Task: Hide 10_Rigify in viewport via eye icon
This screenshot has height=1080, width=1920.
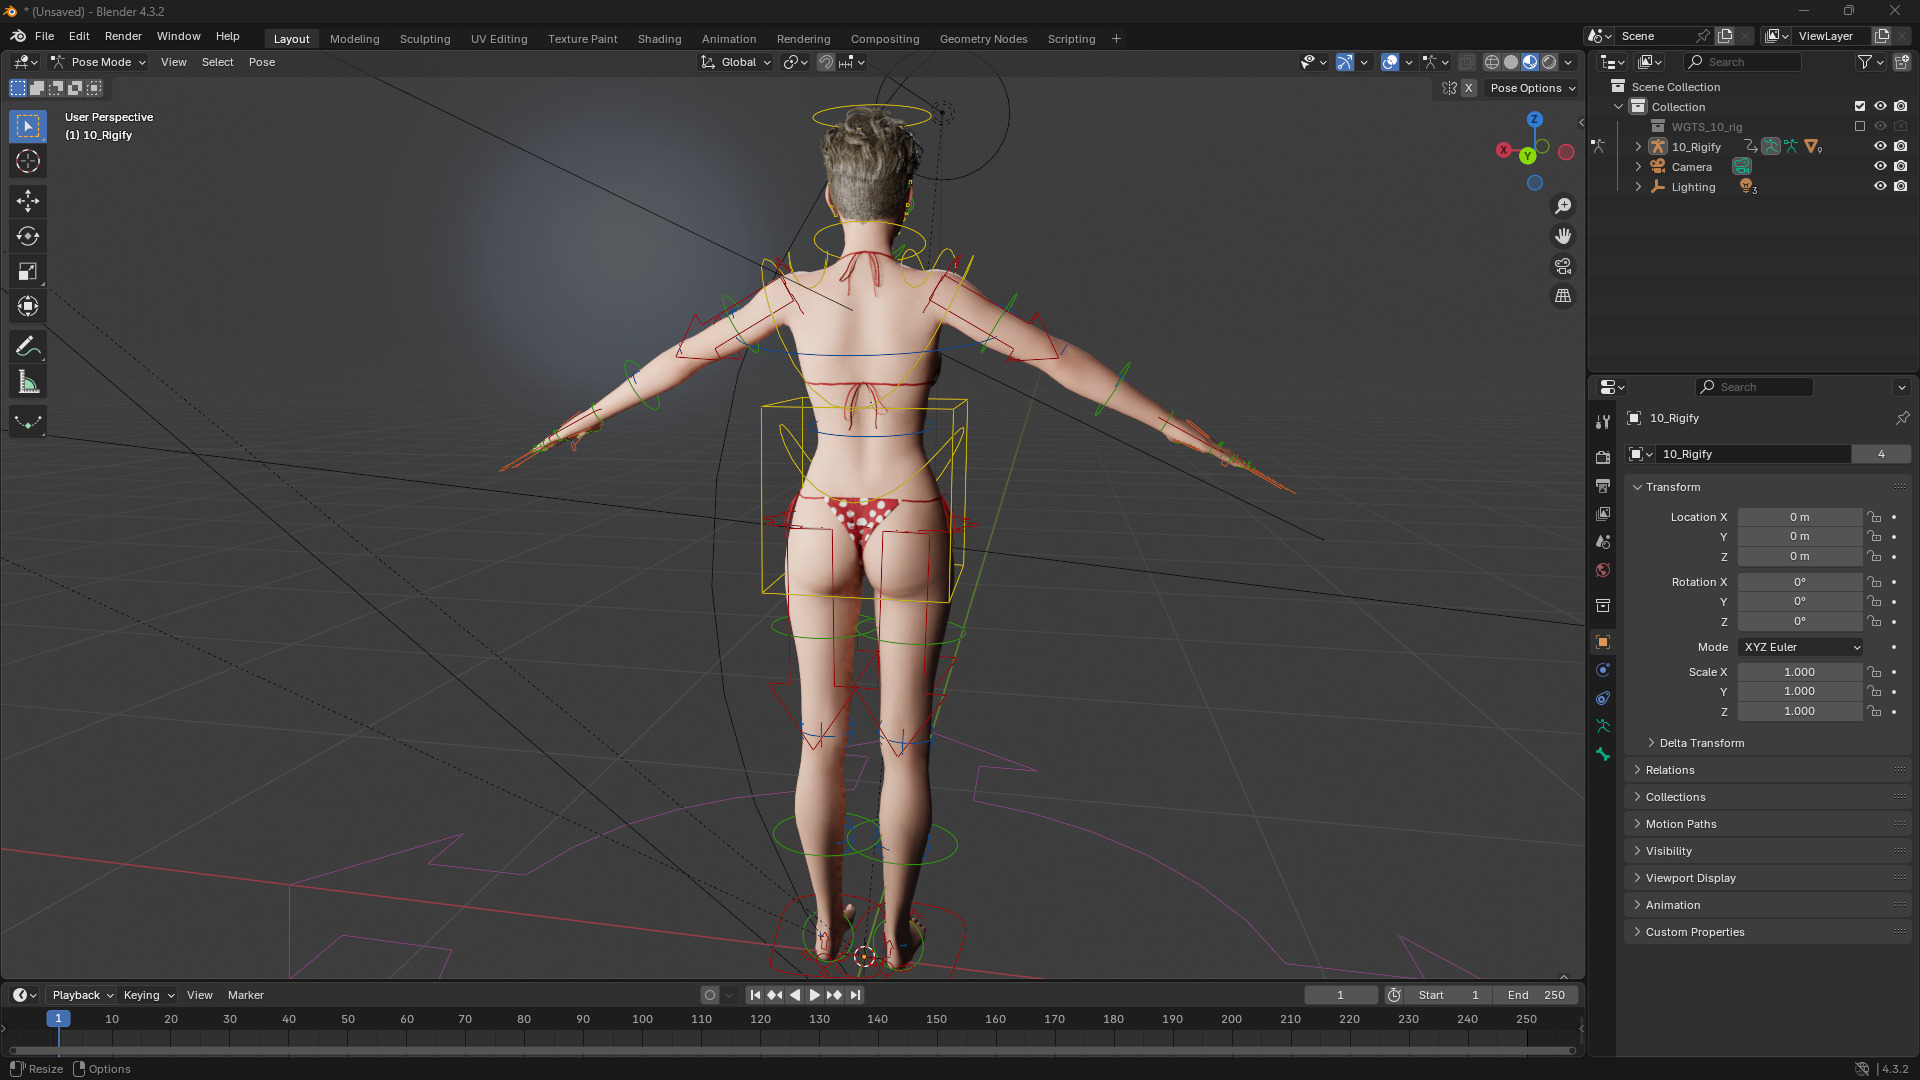Action: [1880, 146]
